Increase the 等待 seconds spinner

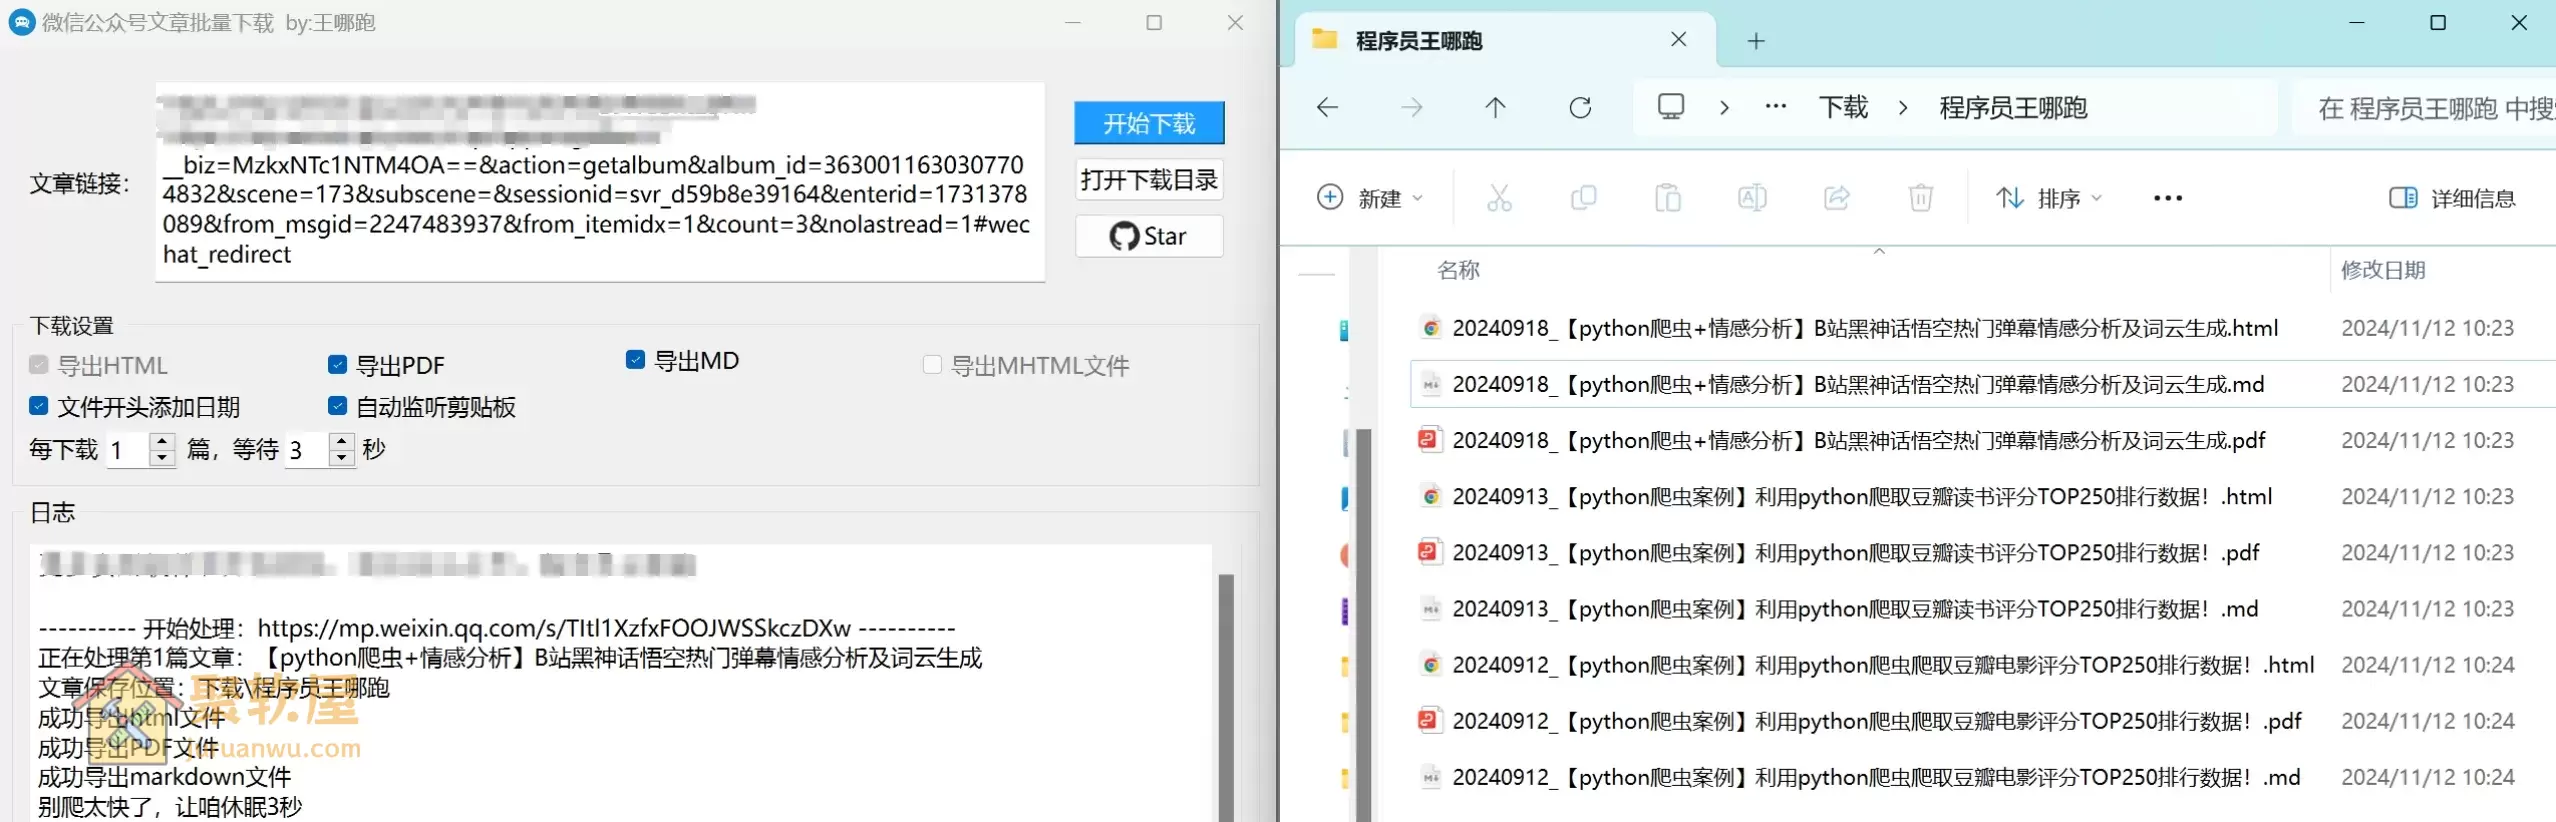point(342,441)
